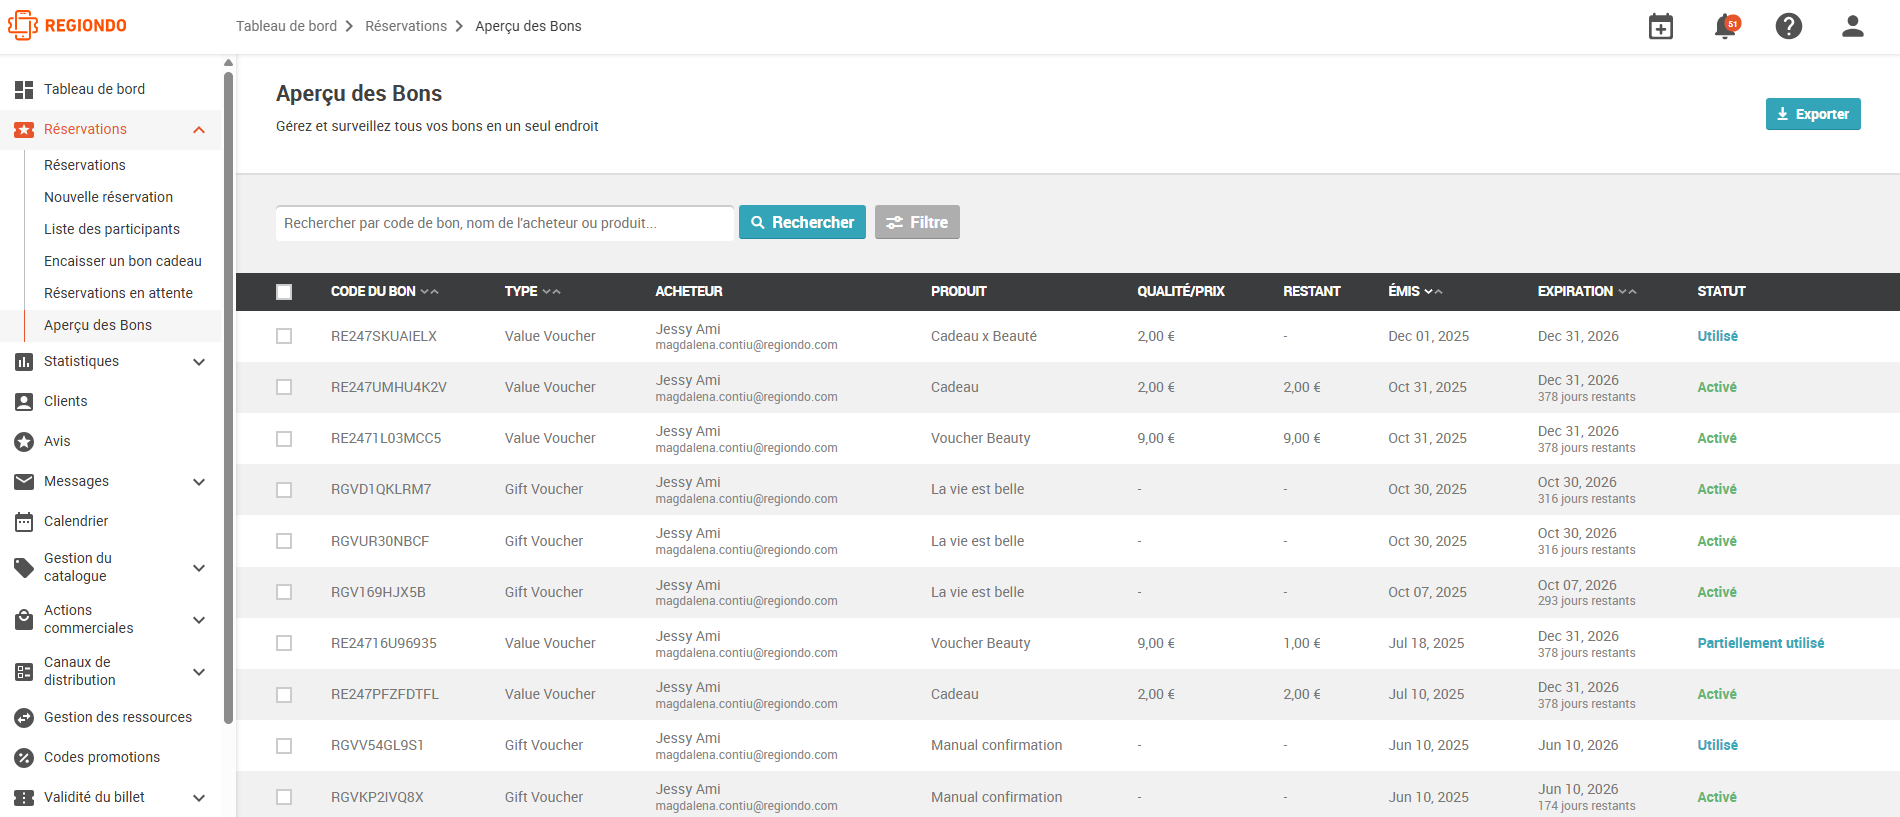Click the Exporter button
This screenshot has width=1900, height=817.
pyautogui.click(x=1813, y=114)
